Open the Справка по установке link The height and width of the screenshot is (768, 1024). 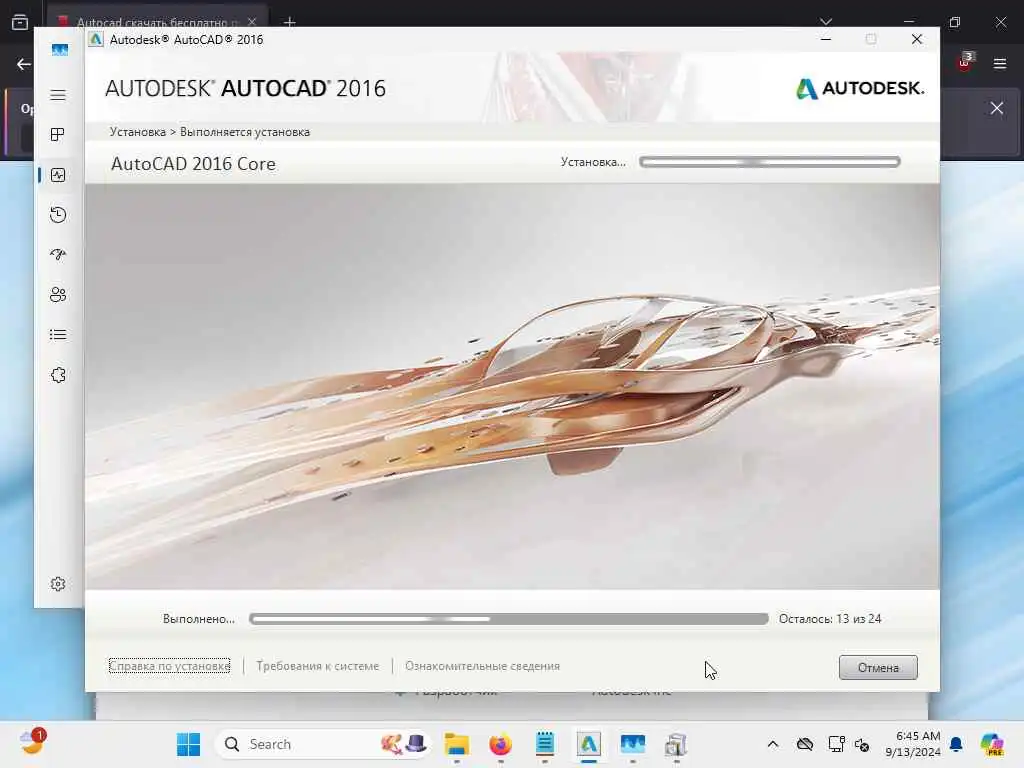(x=169, y=666)
